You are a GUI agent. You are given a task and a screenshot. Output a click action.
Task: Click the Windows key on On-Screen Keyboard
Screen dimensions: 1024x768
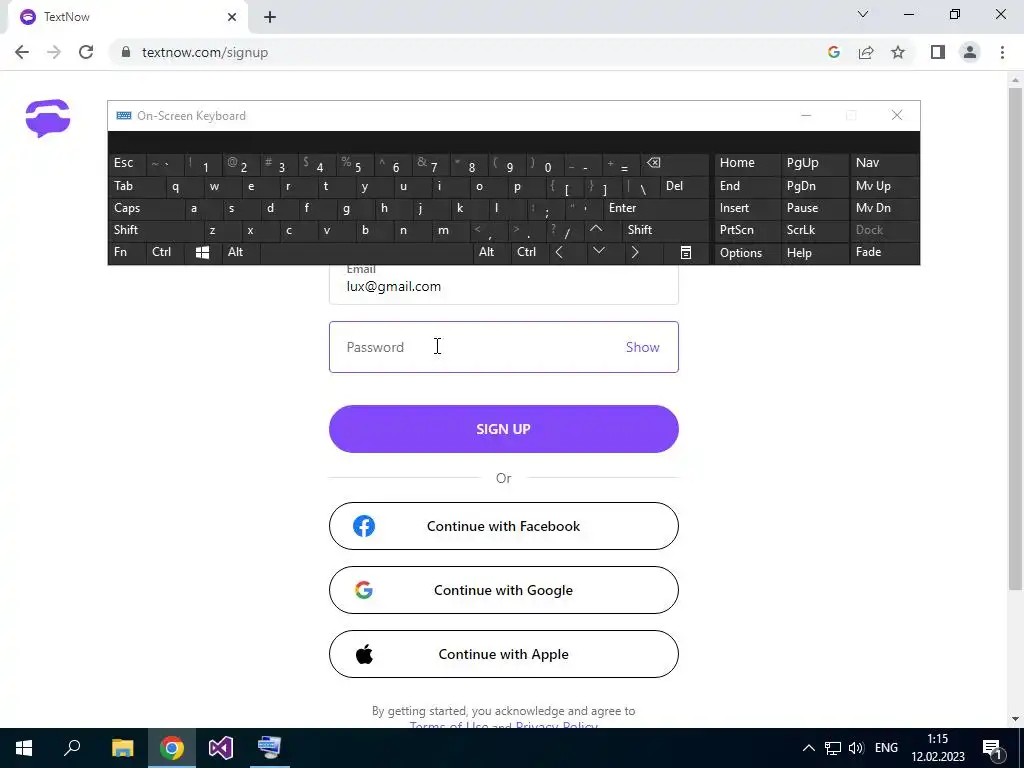(x=202, y=253)
